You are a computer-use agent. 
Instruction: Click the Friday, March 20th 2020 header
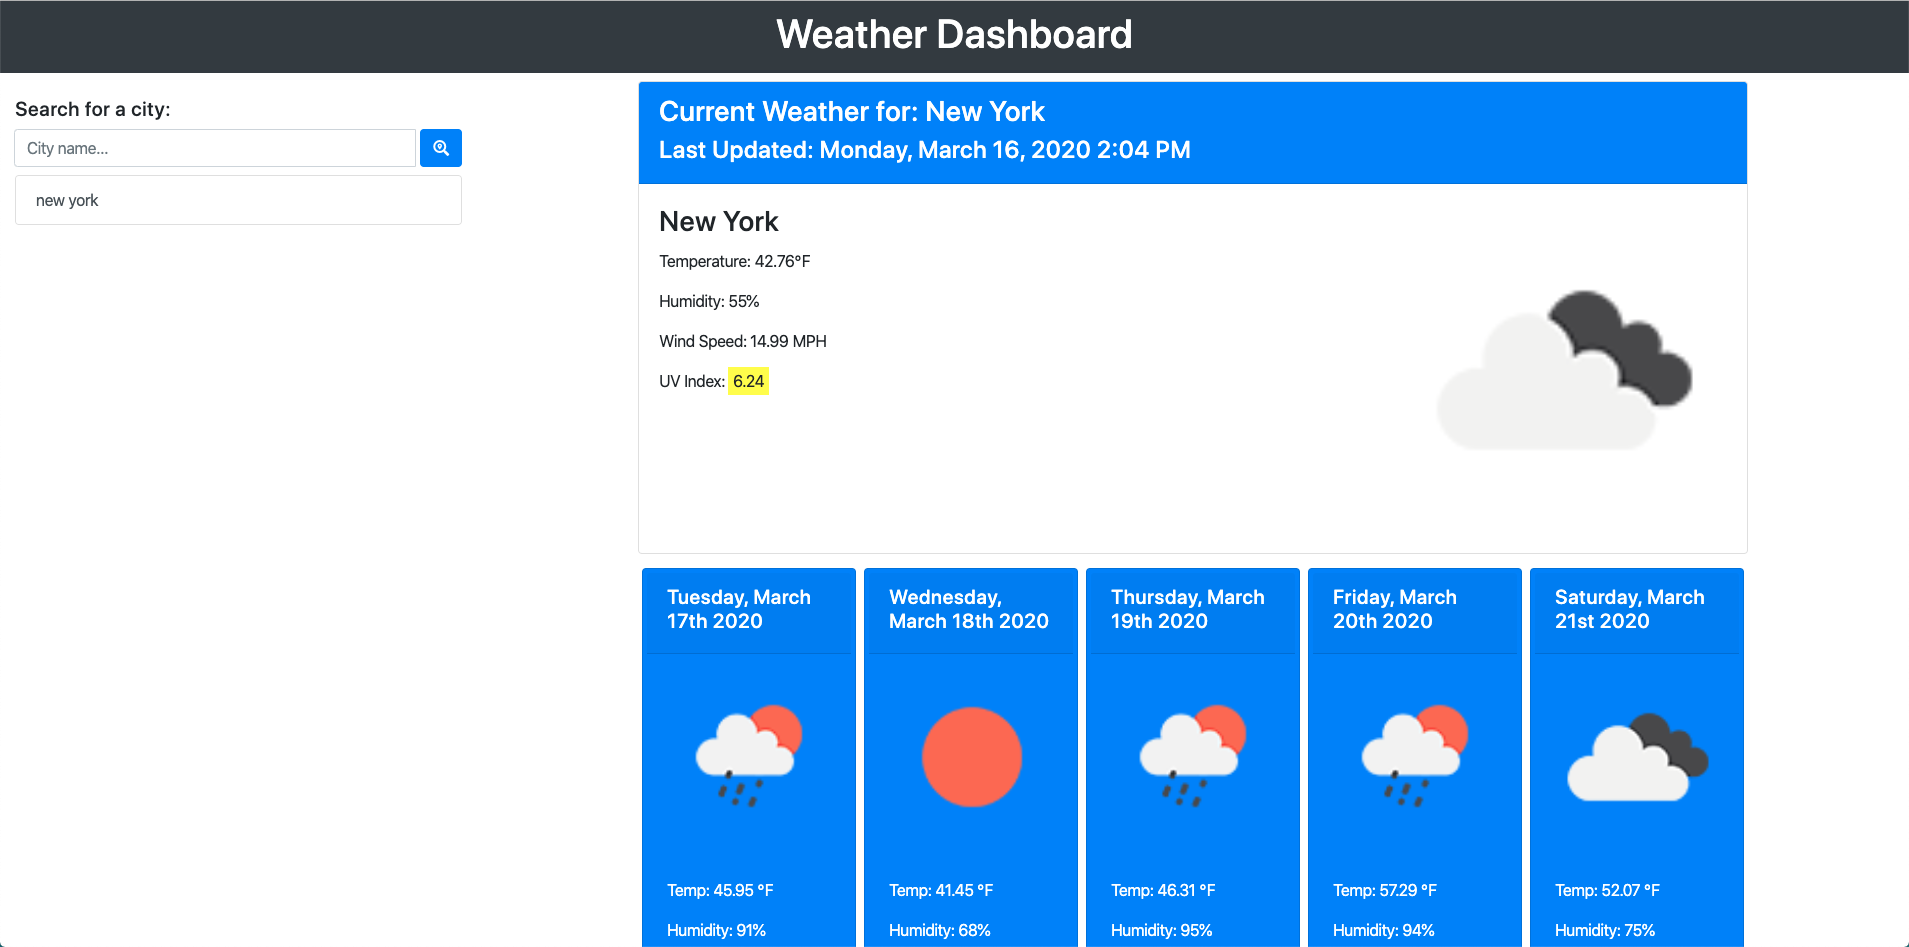1394,609
